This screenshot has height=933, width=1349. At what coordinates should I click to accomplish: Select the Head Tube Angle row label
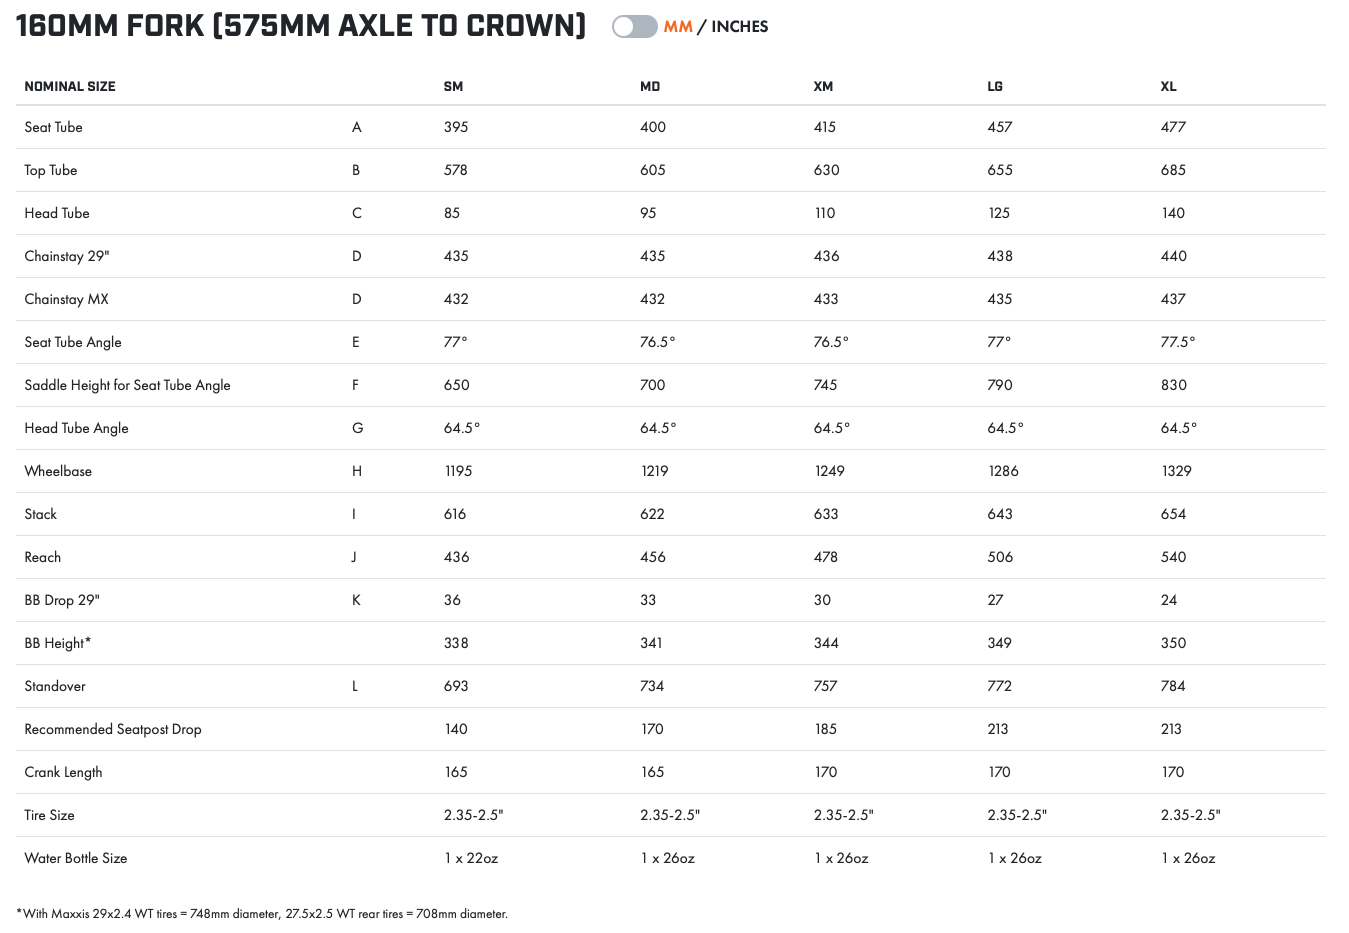tap(77, 428)
